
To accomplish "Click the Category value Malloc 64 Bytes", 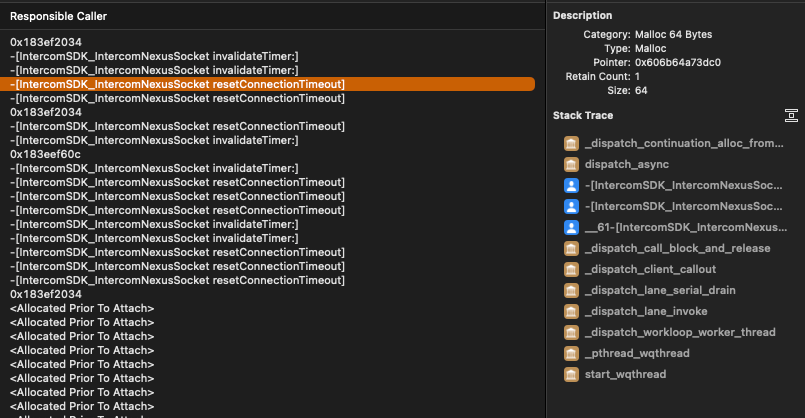I will 674,34.
